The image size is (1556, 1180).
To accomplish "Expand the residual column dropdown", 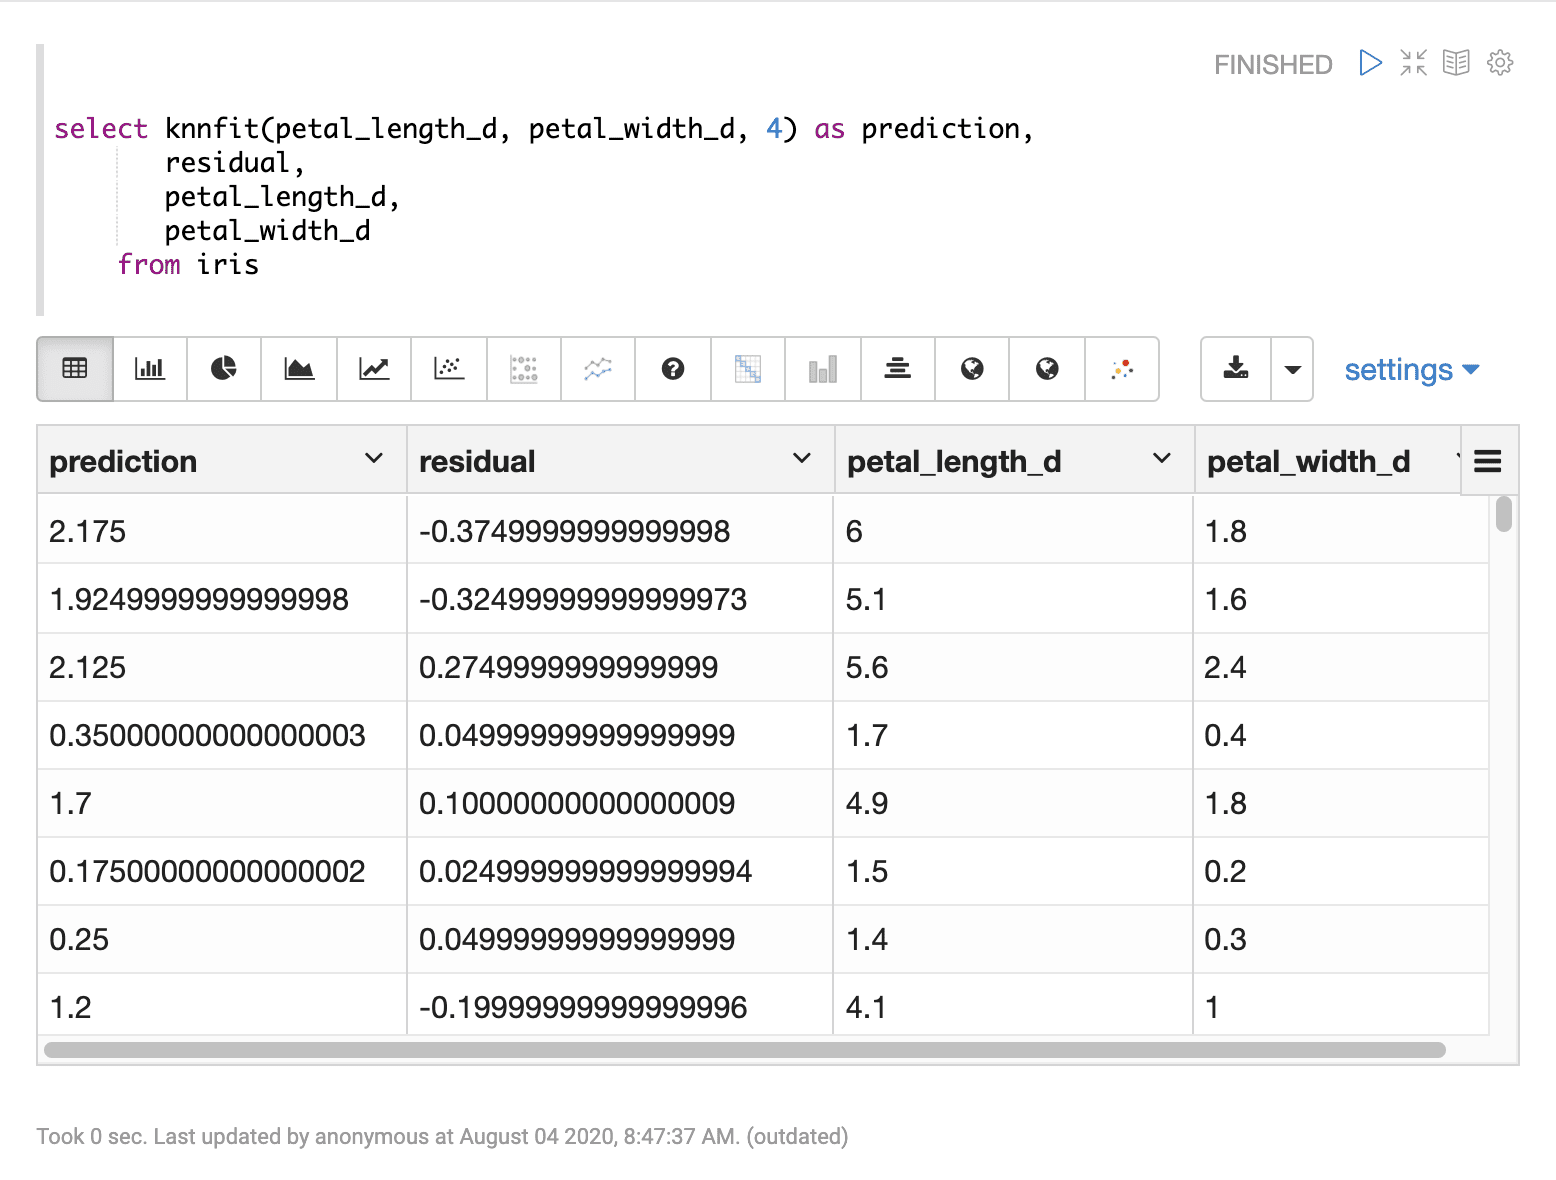I will click(800, 459).
